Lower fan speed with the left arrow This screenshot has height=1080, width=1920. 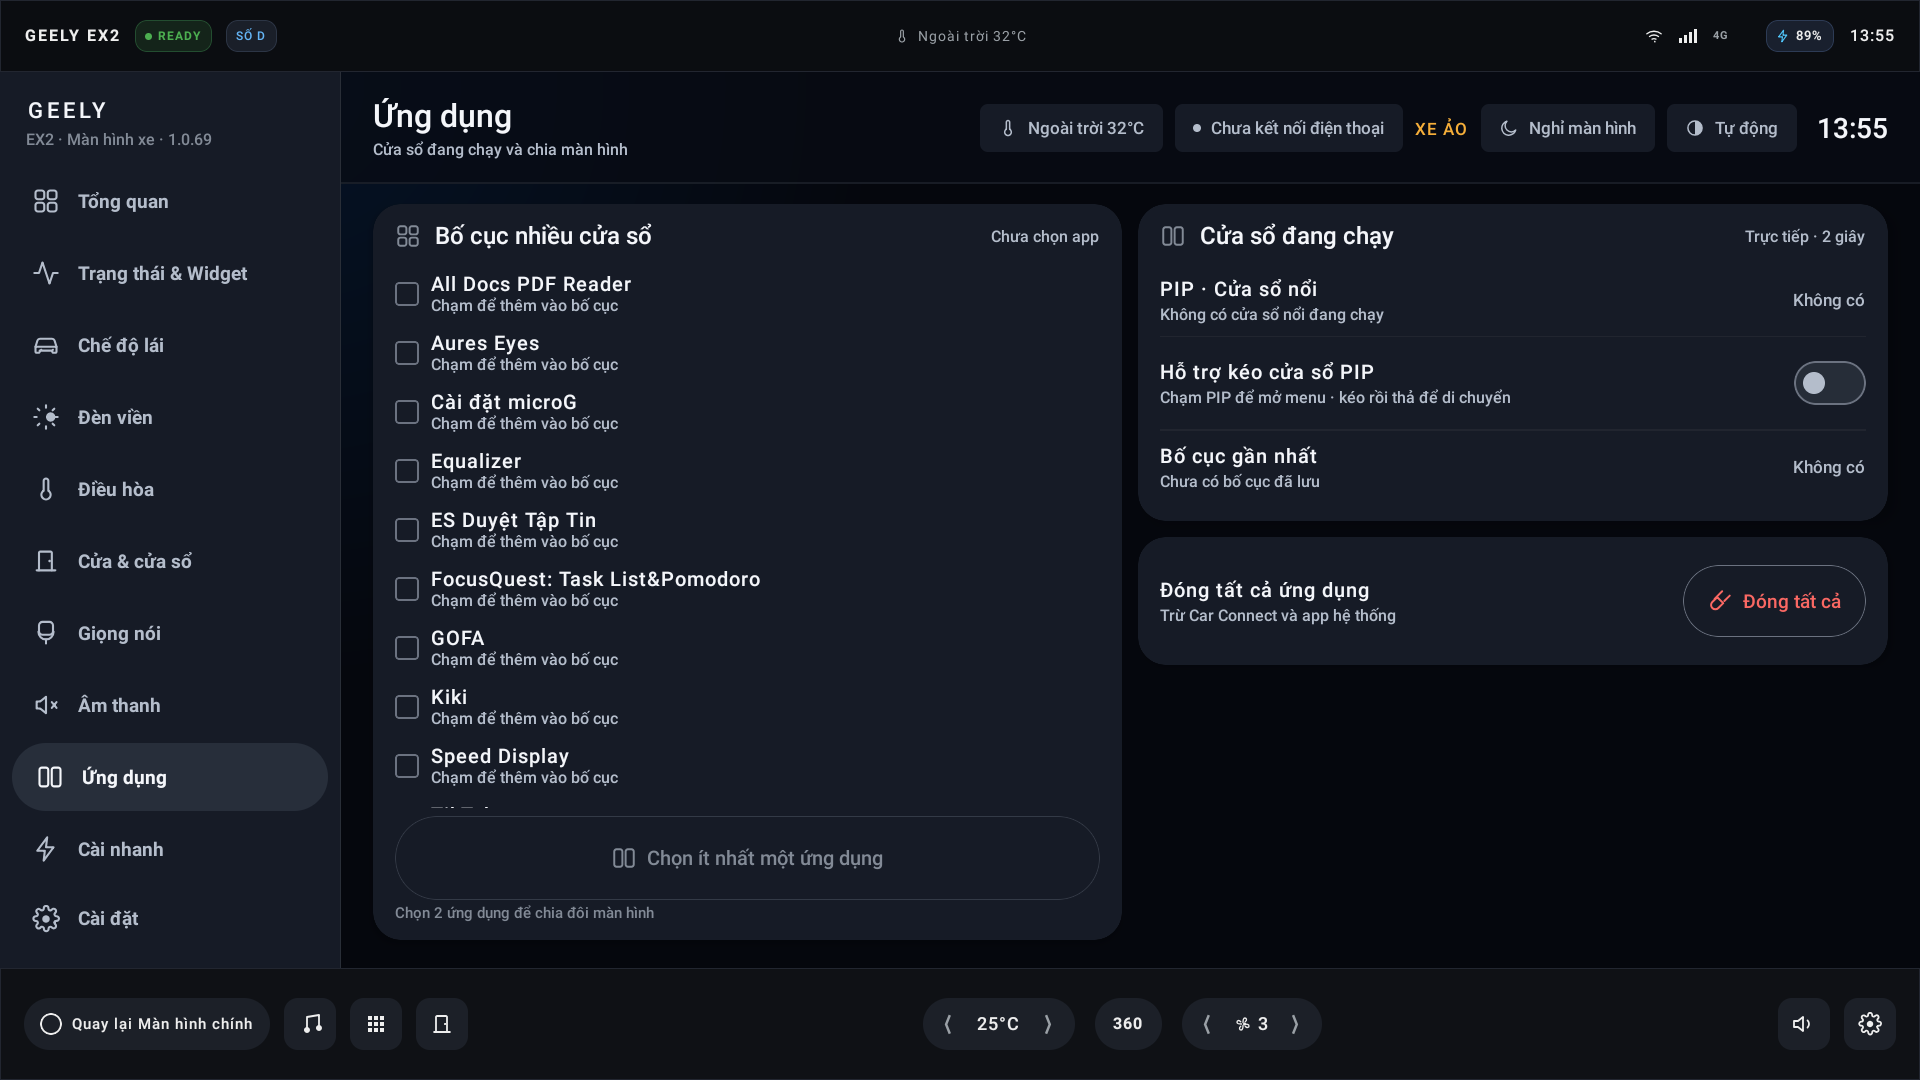pos(1207,1023)
